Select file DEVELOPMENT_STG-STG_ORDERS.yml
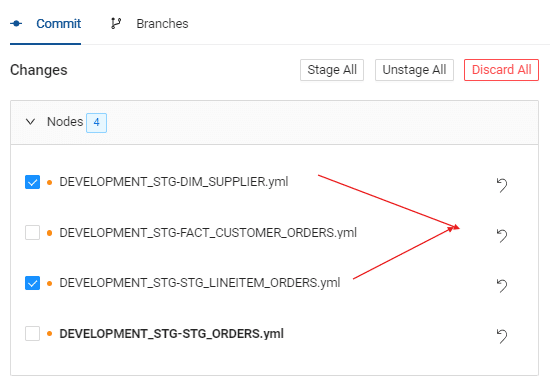The width and height of the screenshot is (550, 388). [x=172, y=334]
